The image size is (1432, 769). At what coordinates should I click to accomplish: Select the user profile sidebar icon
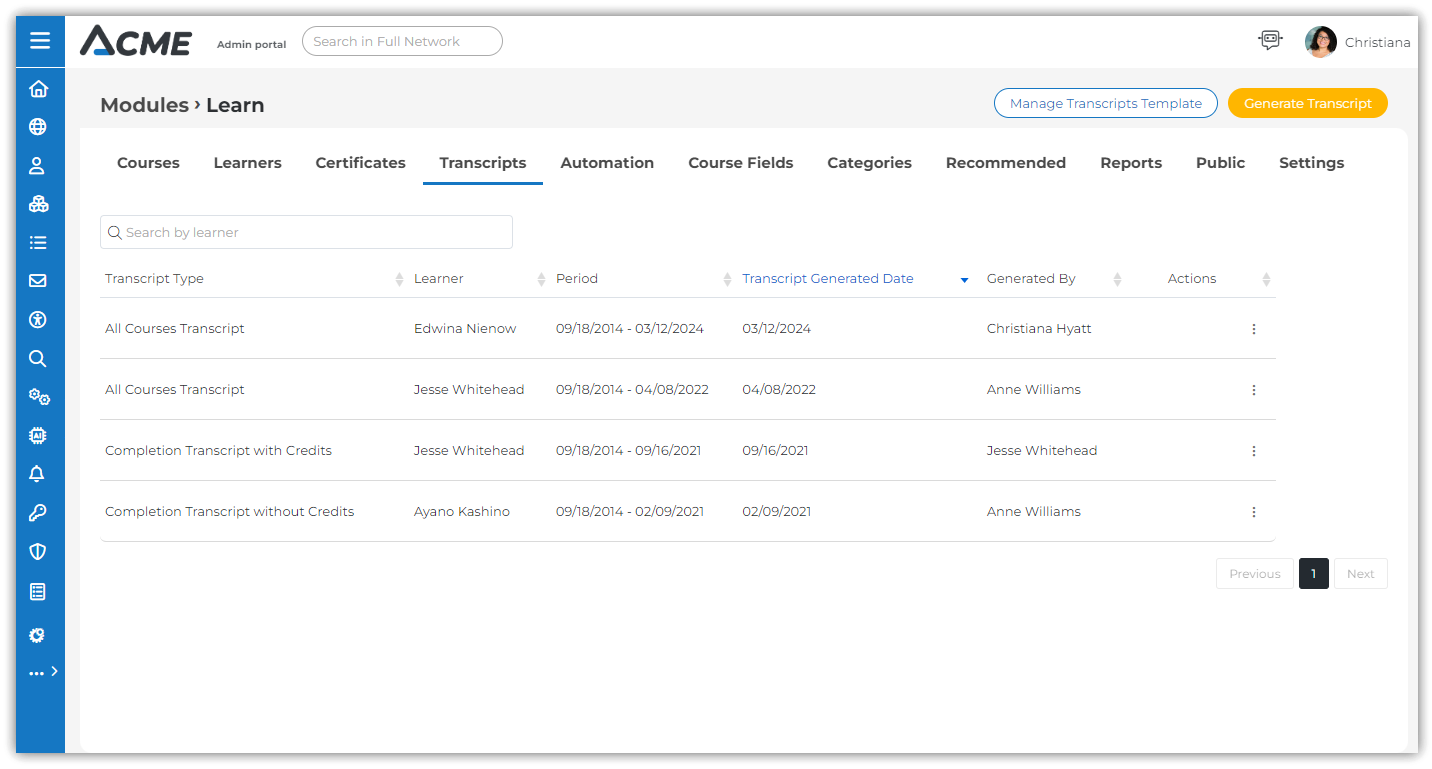pyautogui.click(x=38, y=166)
